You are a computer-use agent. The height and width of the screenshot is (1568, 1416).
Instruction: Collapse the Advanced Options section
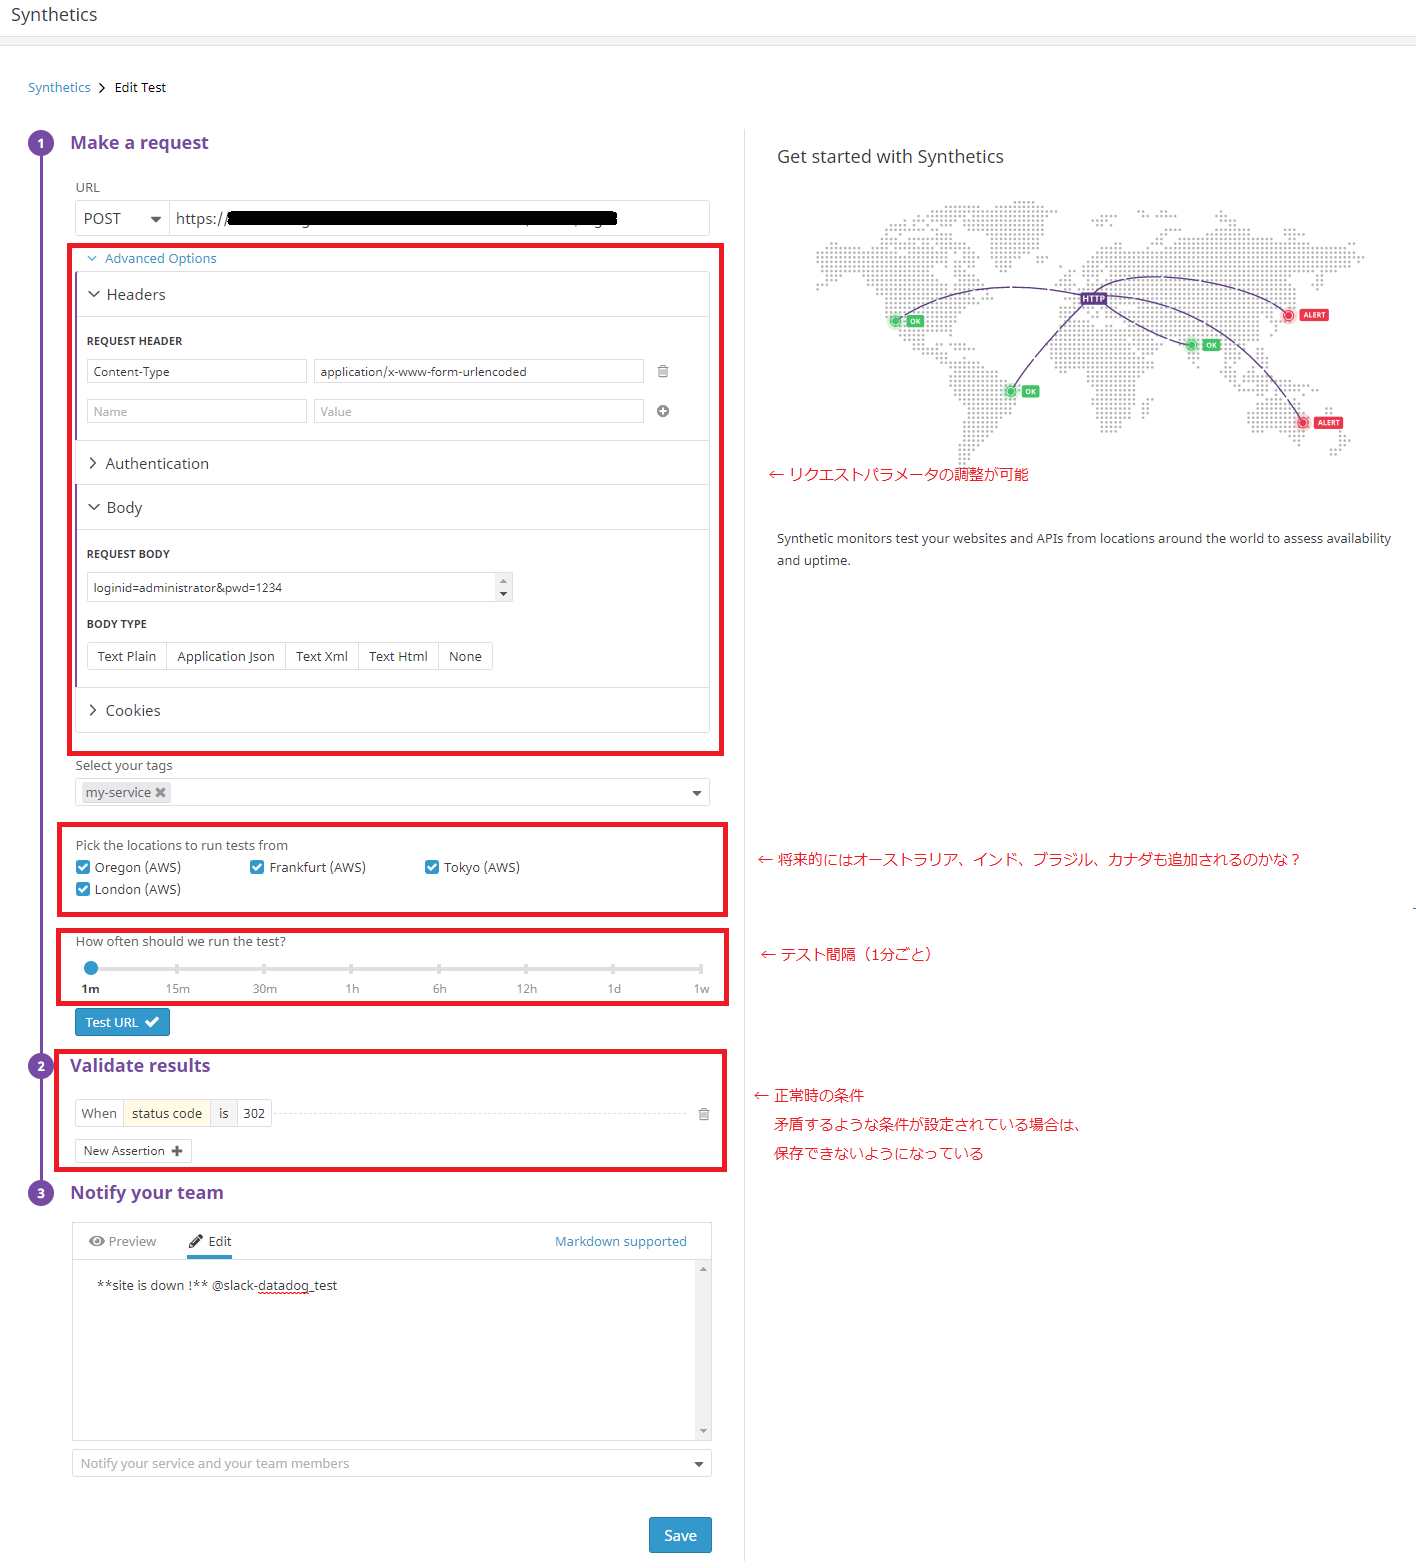[x=152, y=258]
